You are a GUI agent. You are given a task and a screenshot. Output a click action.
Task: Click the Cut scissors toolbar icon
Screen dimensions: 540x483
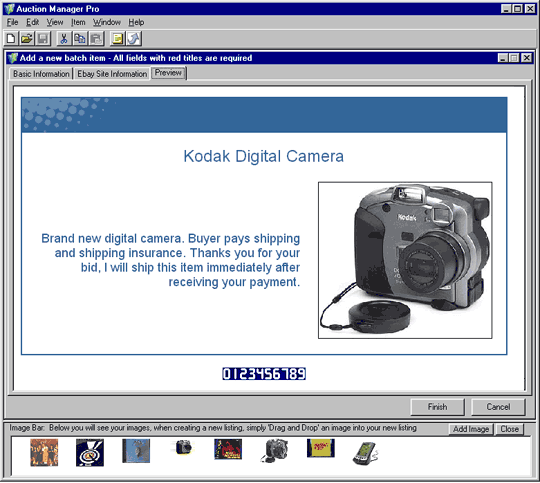pos(64,39)
